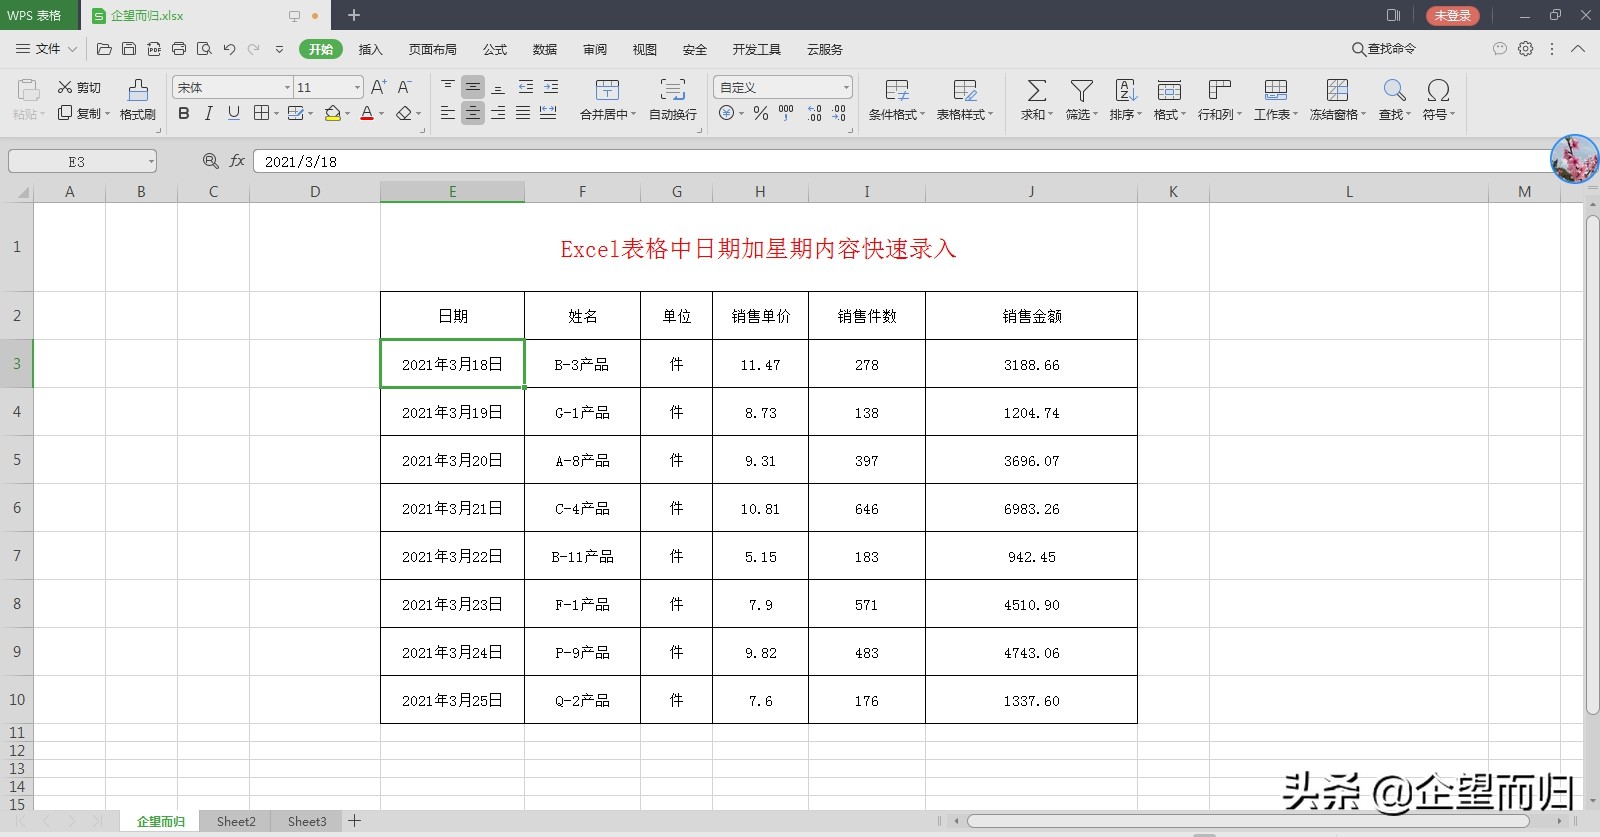
Task: Expand the Table Style (表格样式) dropdown
Action: point(990,115)
